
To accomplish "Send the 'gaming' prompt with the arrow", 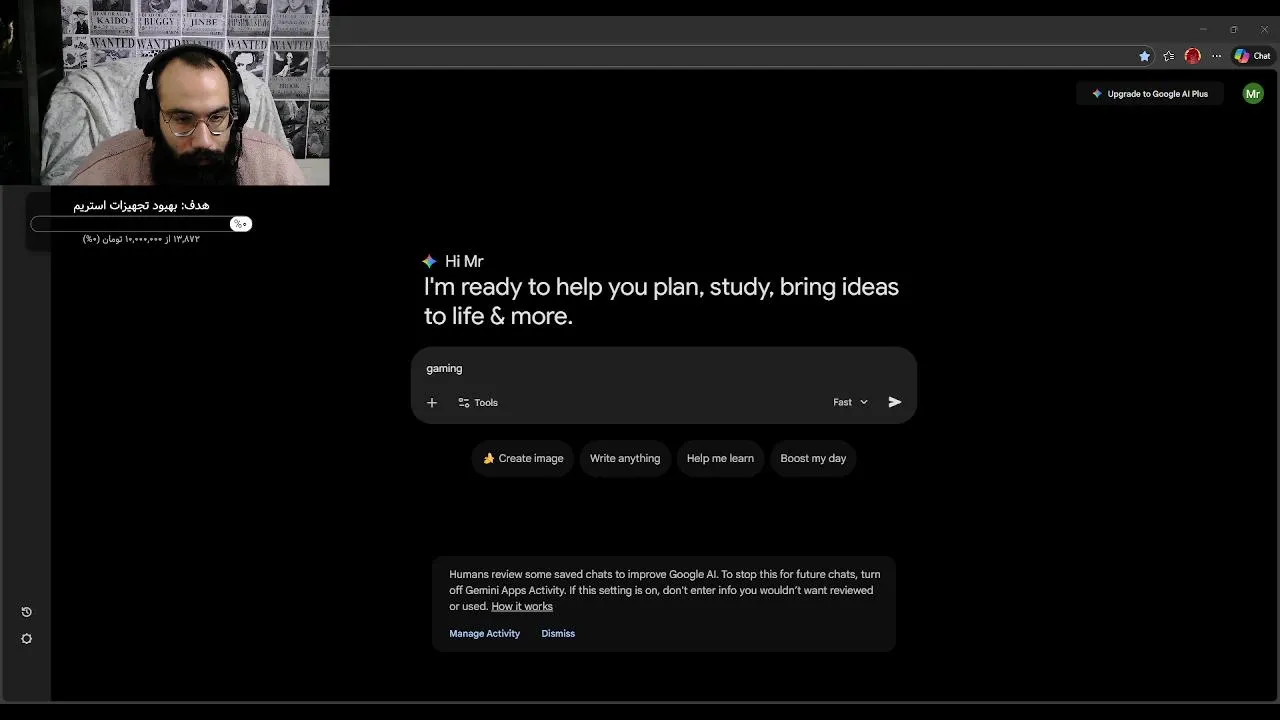I will pos(895,402).
